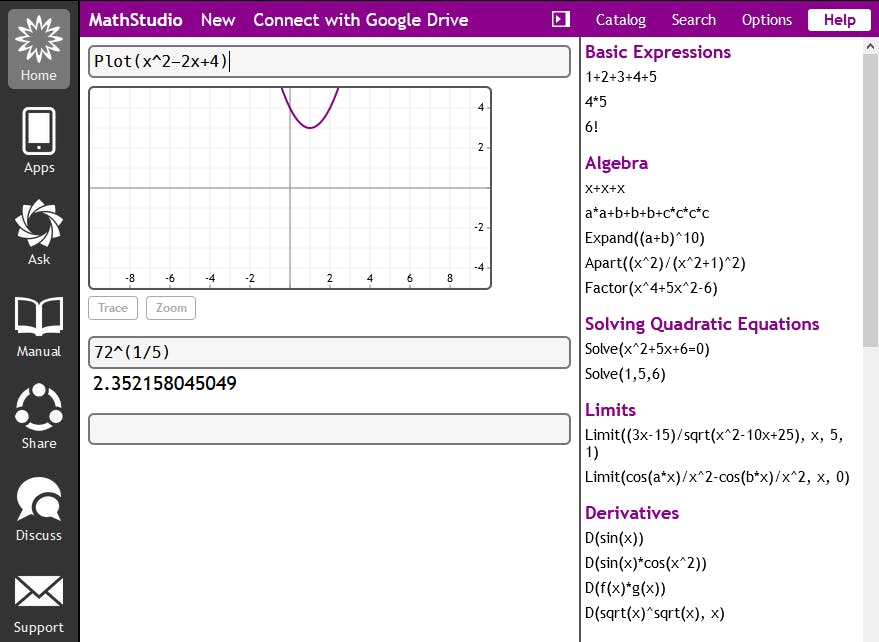Select the Help tab
879x642 pixels.
point(839,20)
